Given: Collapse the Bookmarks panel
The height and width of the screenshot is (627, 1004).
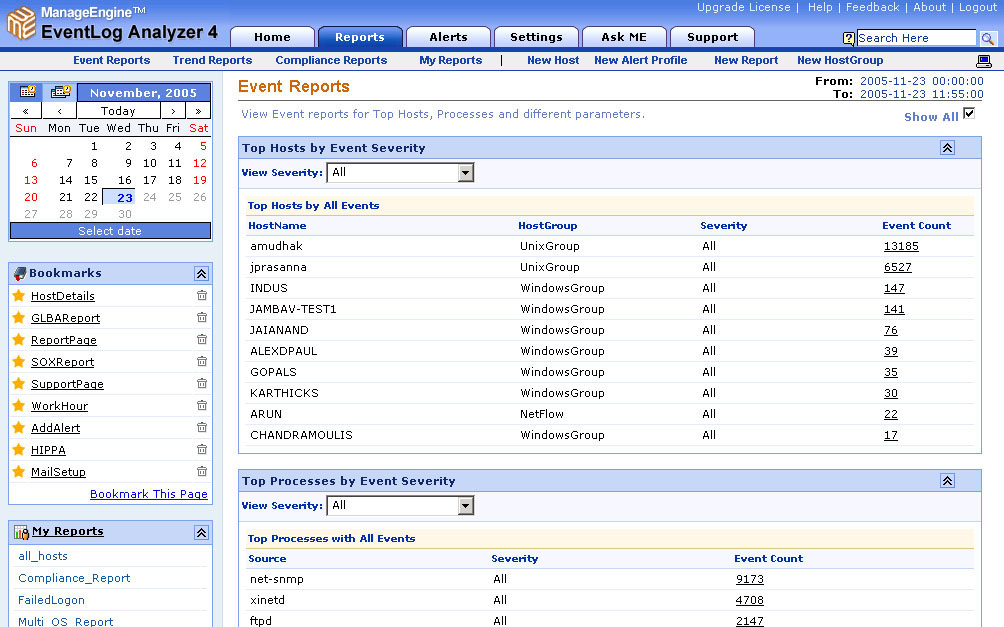Looking at the screenshot, I should (x=201, y=273).
